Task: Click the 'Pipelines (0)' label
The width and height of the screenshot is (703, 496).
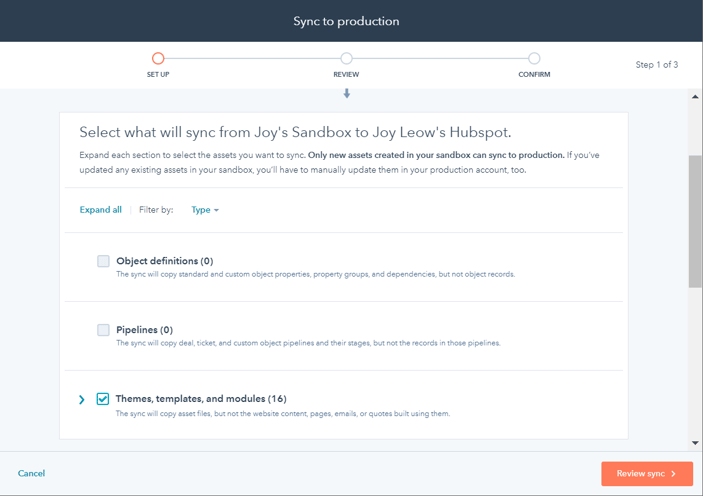Action: pyautogui.click(x=144, y=330)
